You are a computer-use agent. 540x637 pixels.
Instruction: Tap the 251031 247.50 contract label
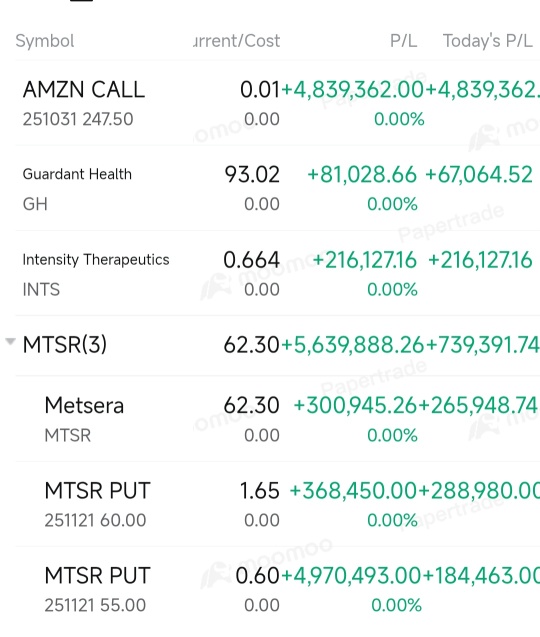(x=78, y=119)
